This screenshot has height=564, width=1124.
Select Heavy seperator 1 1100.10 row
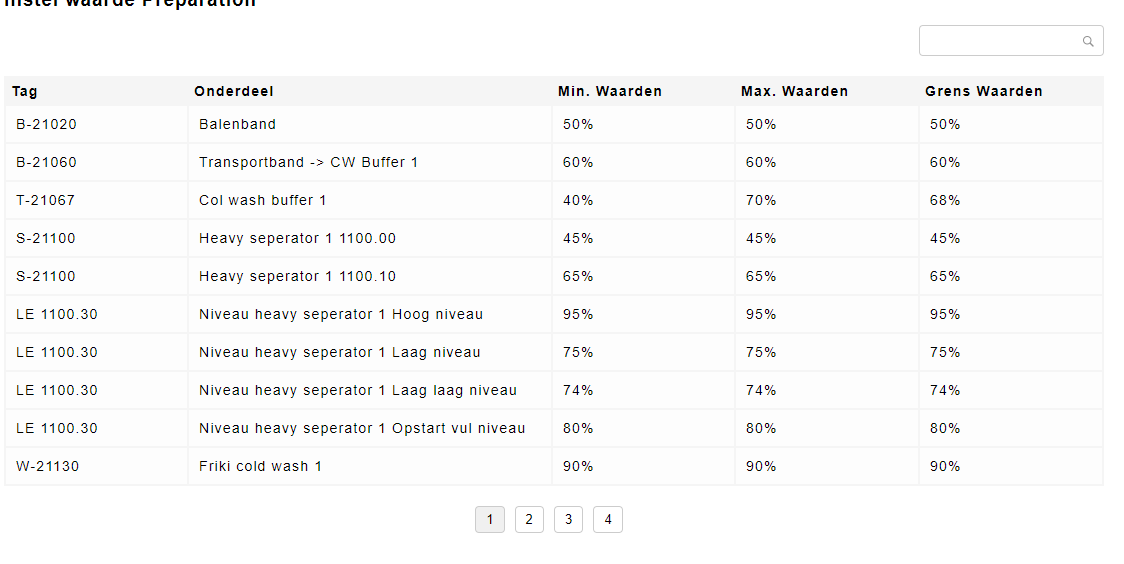(x=553, y=276)
